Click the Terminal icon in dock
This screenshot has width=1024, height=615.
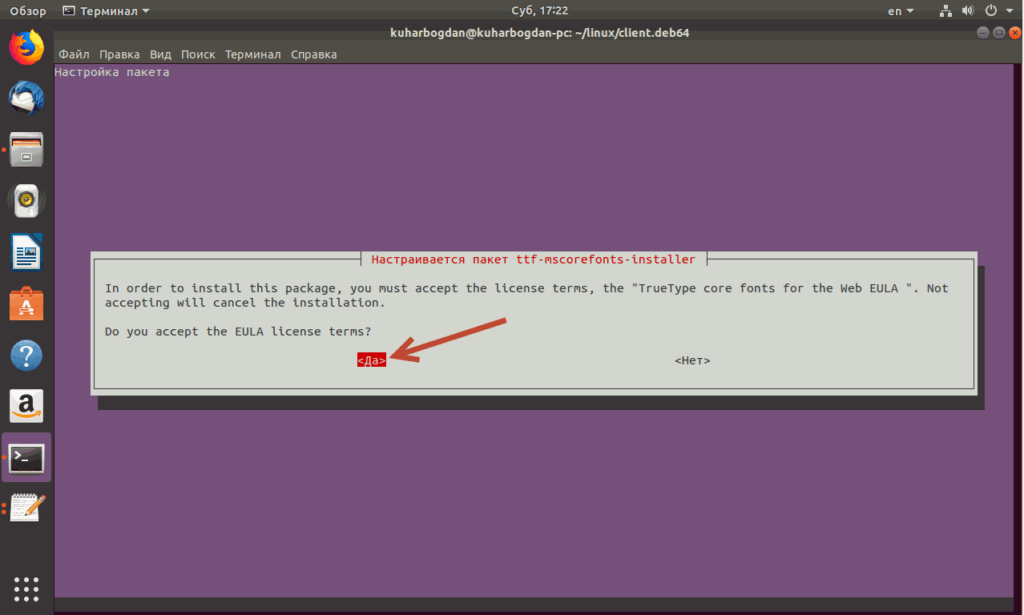[26, 458]
